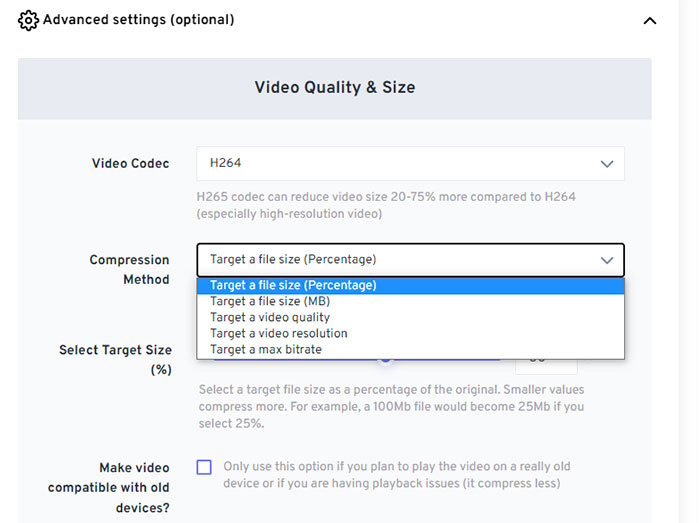Click the Compression Method label
This screenshot has height=523, width=700.
(129, 270)
